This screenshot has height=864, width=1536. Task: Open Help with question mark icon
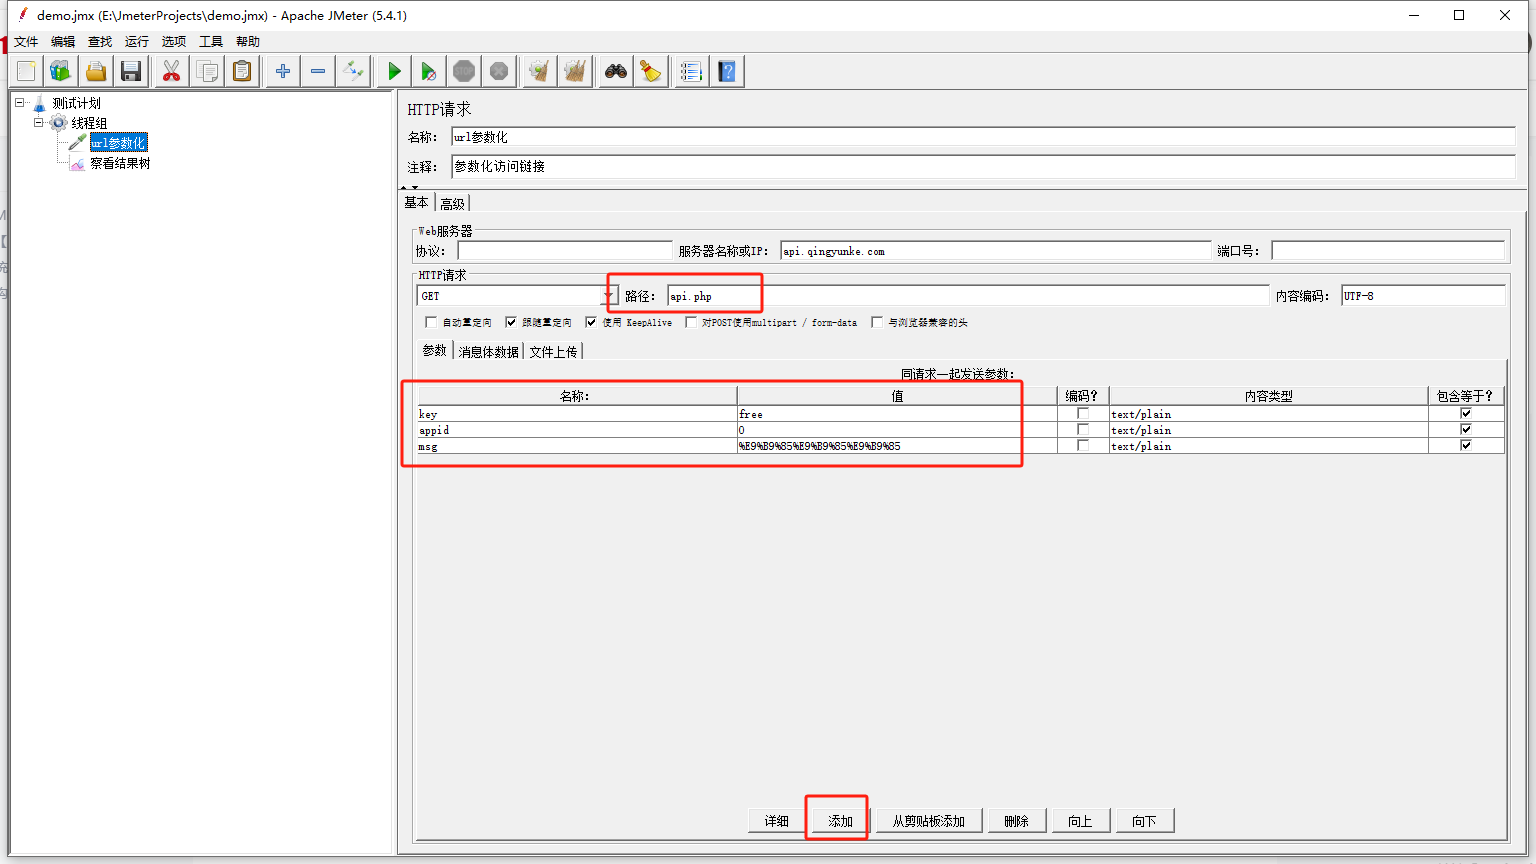click(727, 71)
